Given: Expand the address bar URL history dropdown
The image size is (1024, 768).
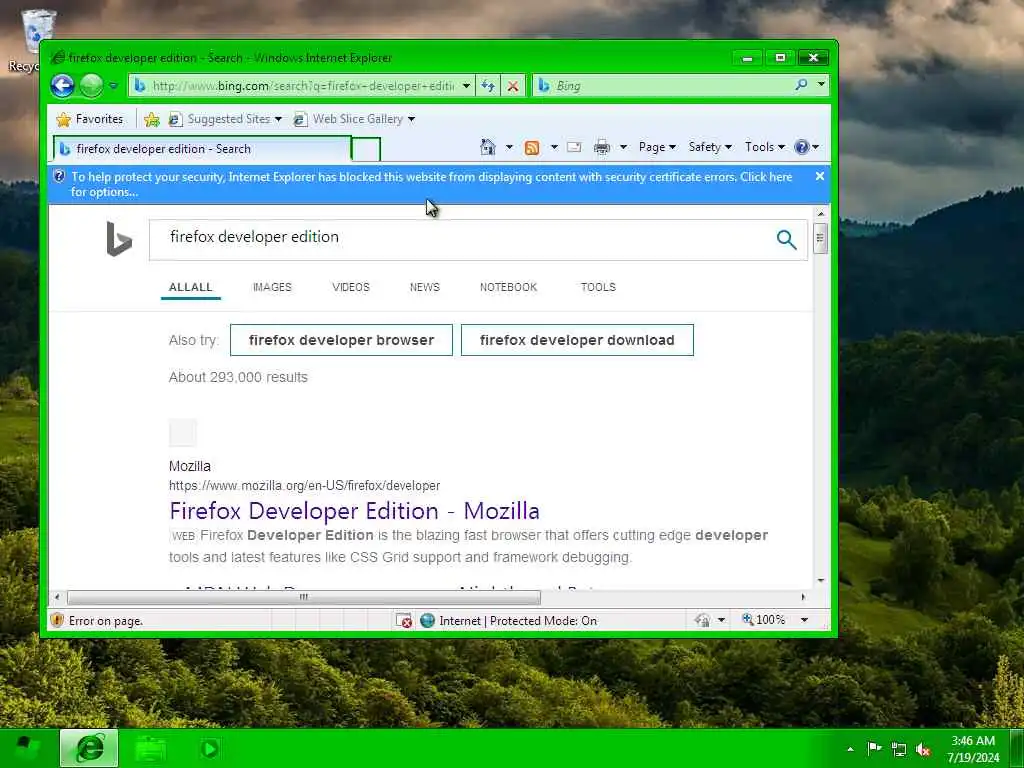Looking at the screenshot, I should tap(466, 86).
